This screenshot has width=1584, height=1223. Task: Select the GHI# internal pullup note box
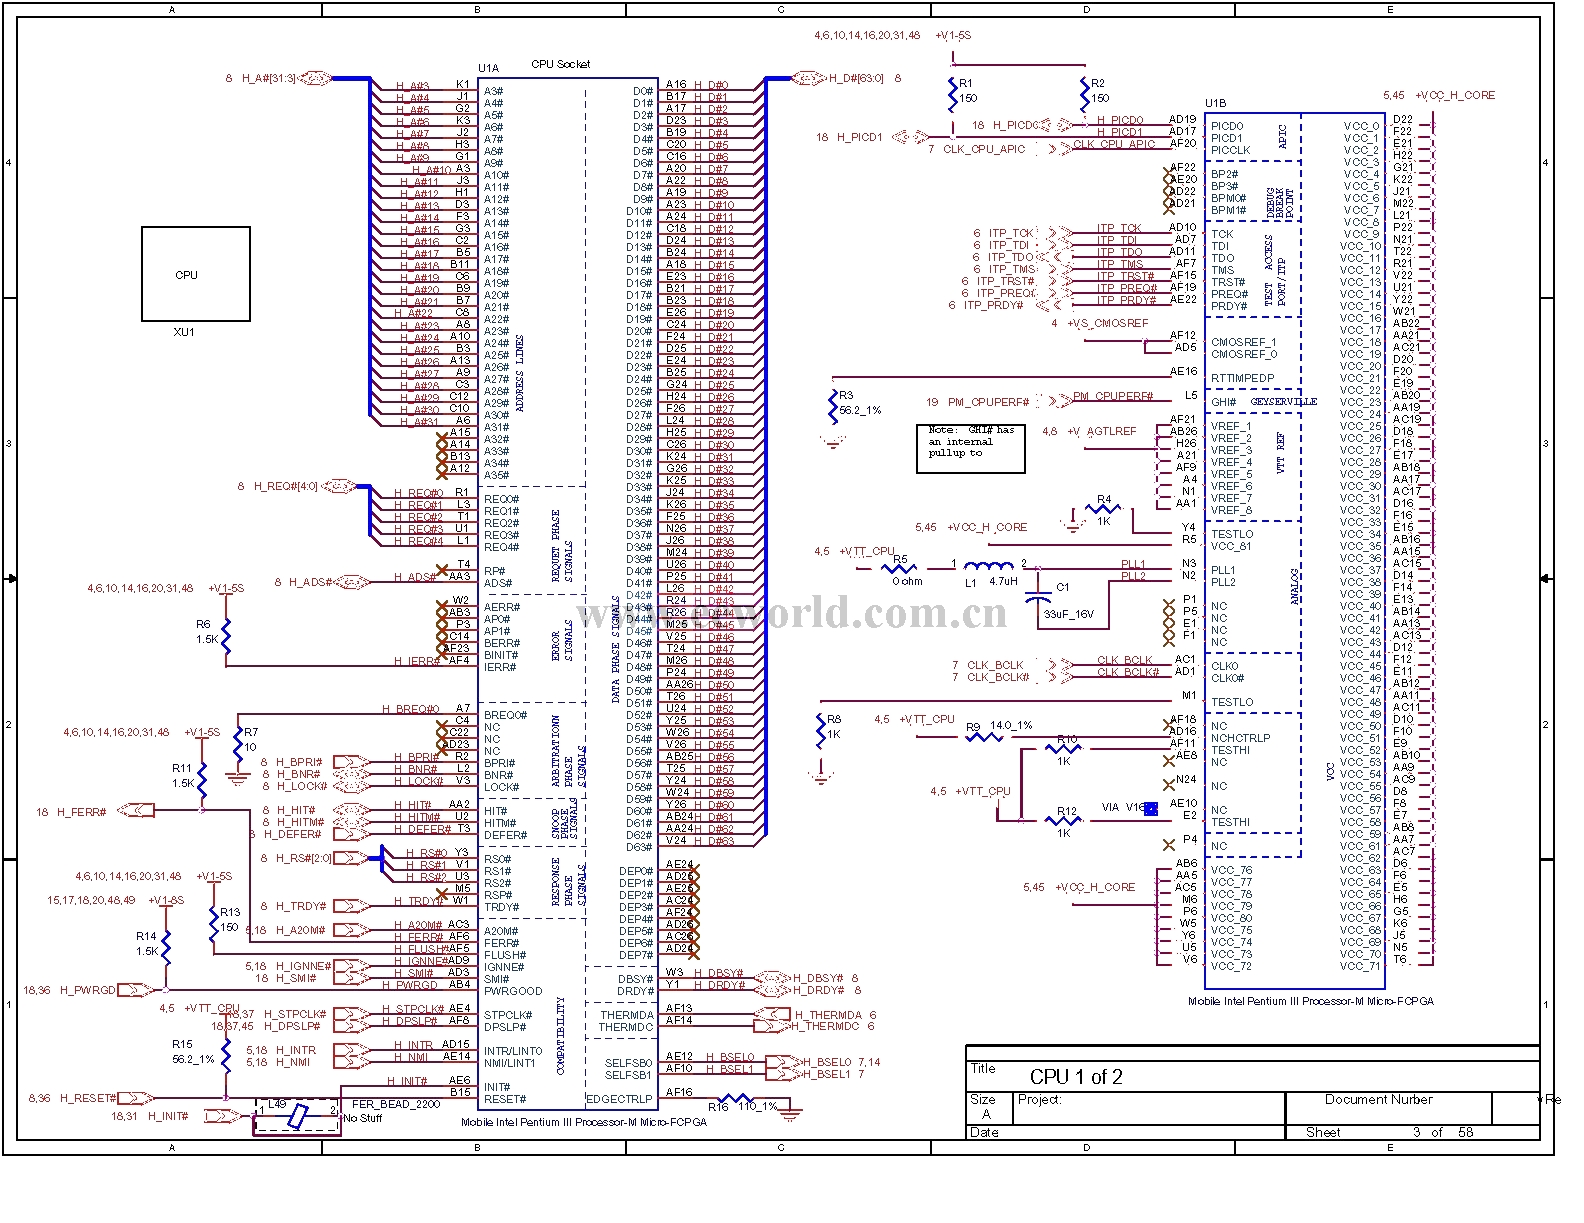pos(970,448)
